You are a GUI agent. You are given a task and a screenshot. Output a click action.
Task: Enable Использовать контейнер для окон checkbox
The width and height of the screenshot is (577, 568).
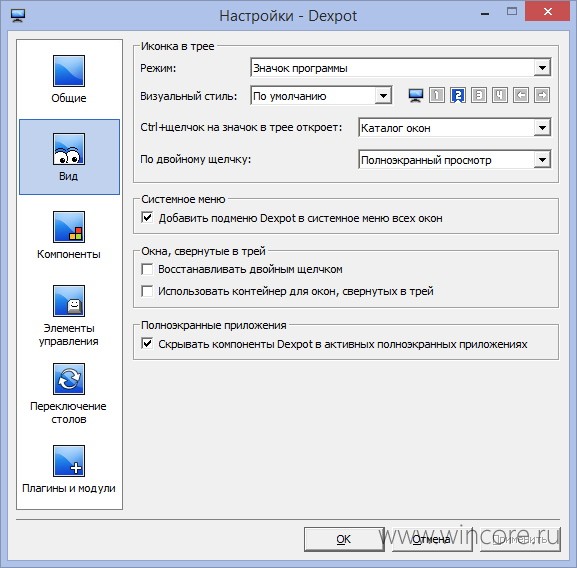(x=147, y=291)
